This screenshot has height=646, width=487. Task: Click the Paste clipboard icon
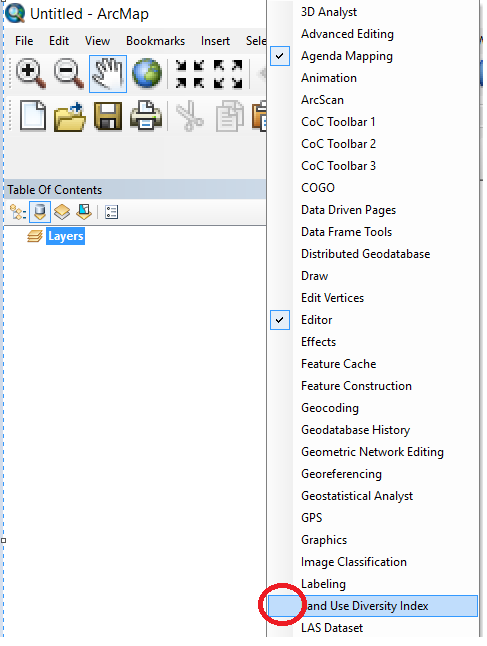260,117
